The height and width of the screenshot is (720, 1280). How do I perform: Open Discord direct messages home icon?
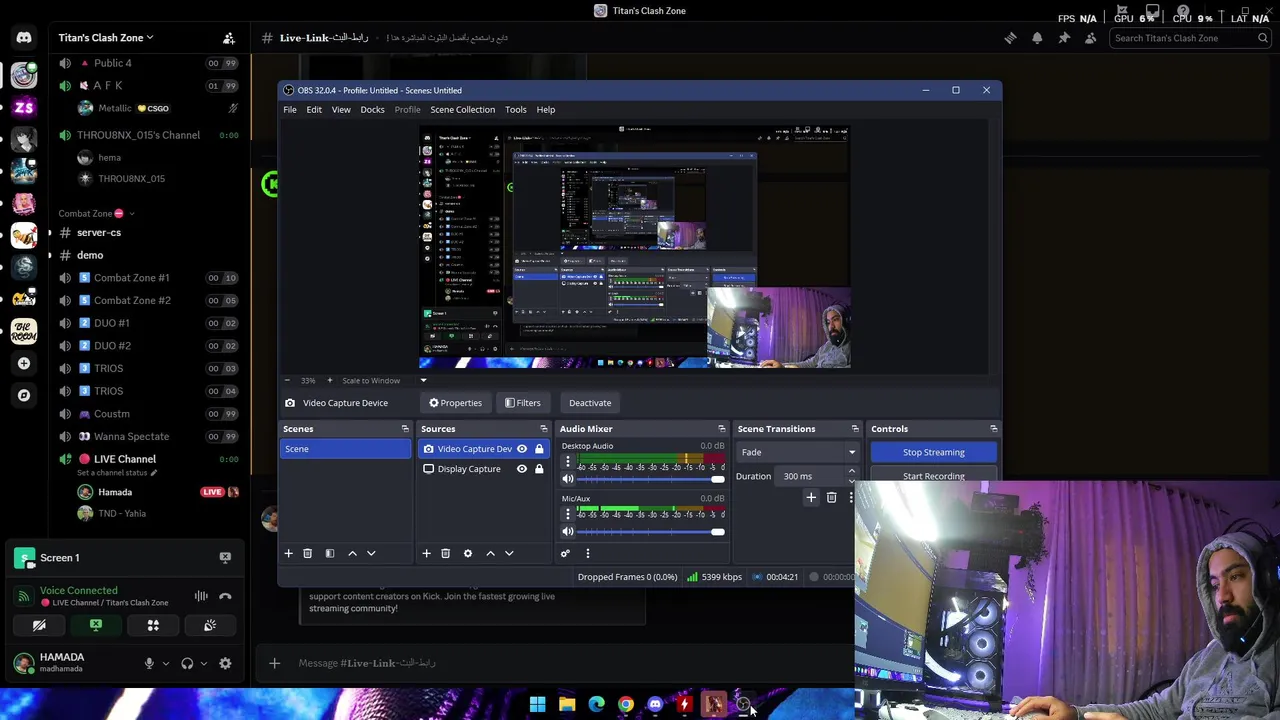pyautogui.click(x=24, y=38)
